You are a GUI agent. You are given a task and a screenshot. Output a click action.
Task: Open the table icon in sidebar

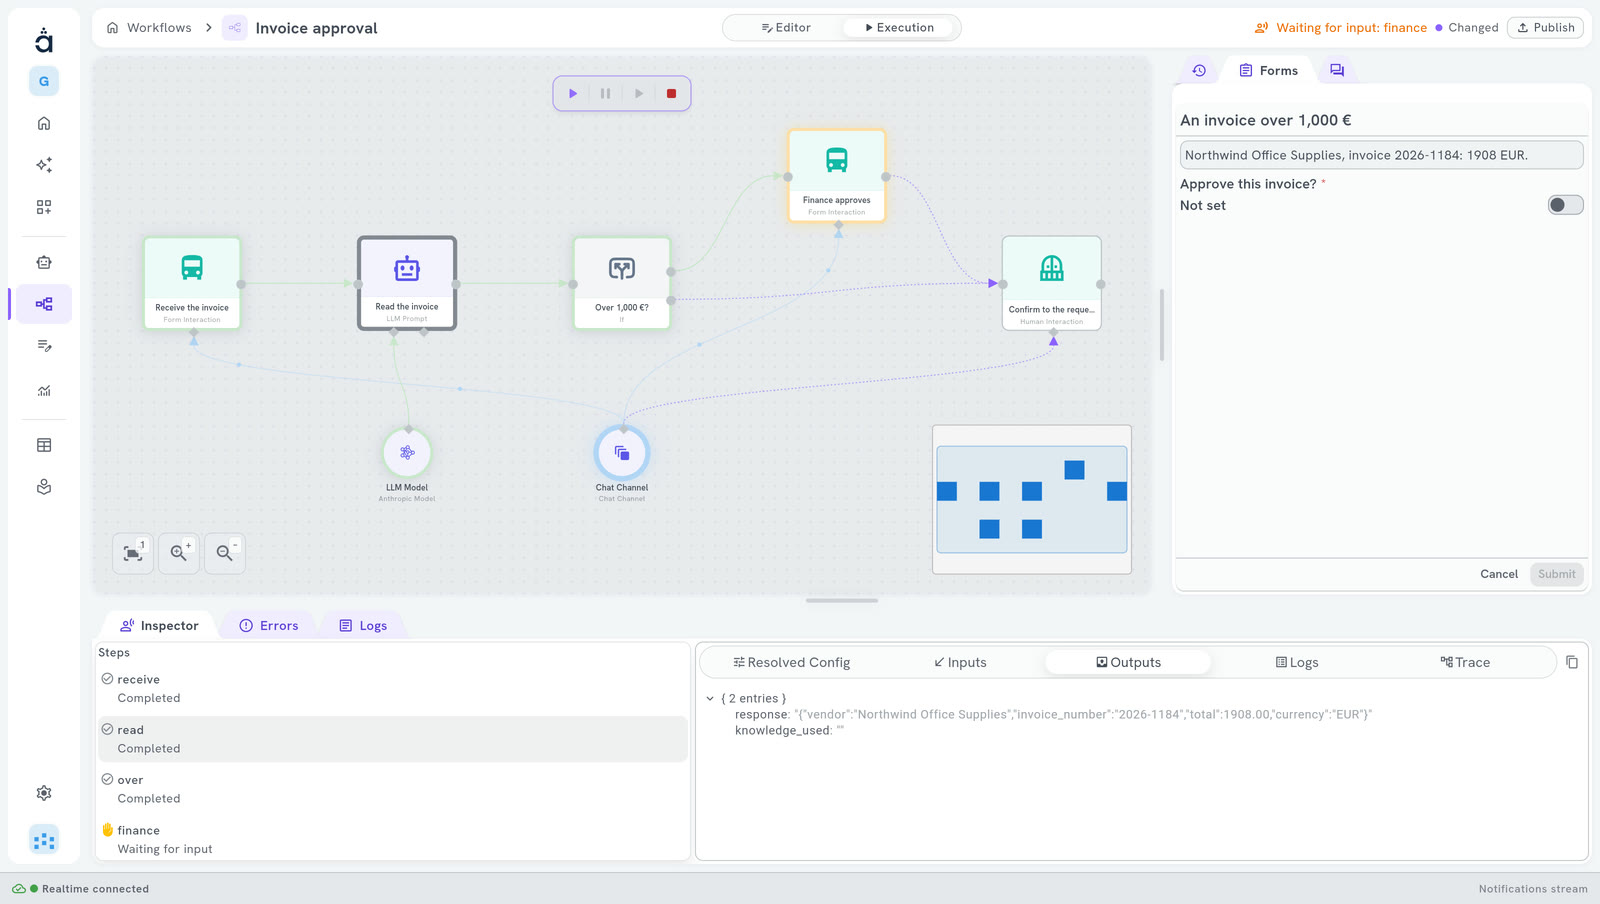[x=44, y=445]
